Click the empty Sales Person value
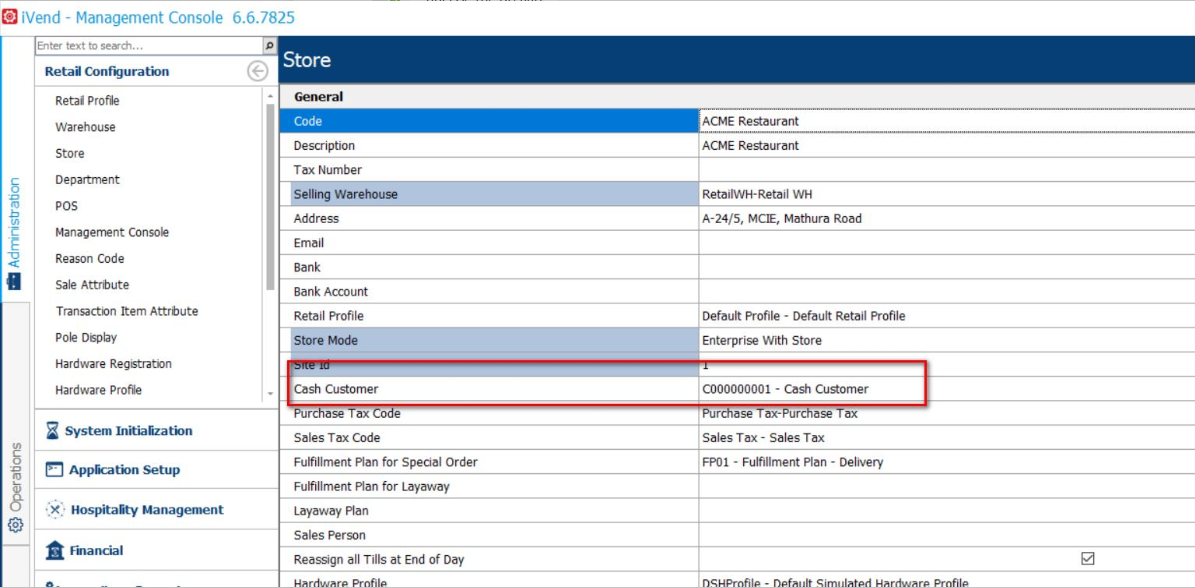1195x588 pixels. [x=947, y=535]
